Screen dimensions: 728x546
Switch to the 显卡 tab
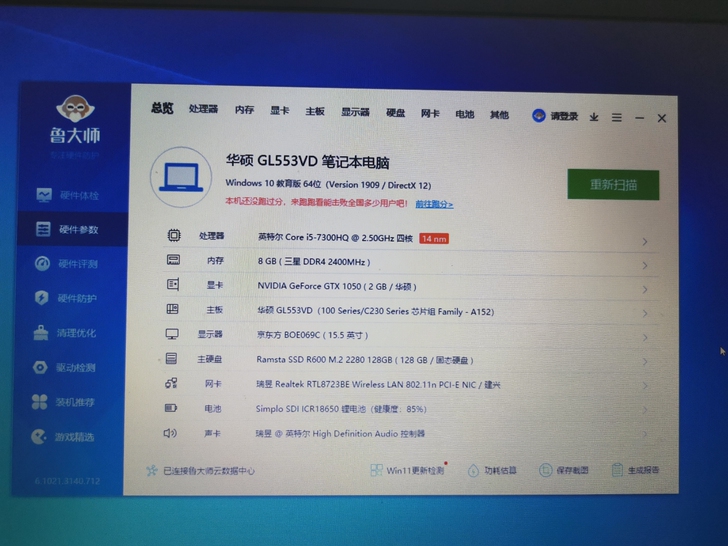(x=280, y=110)
